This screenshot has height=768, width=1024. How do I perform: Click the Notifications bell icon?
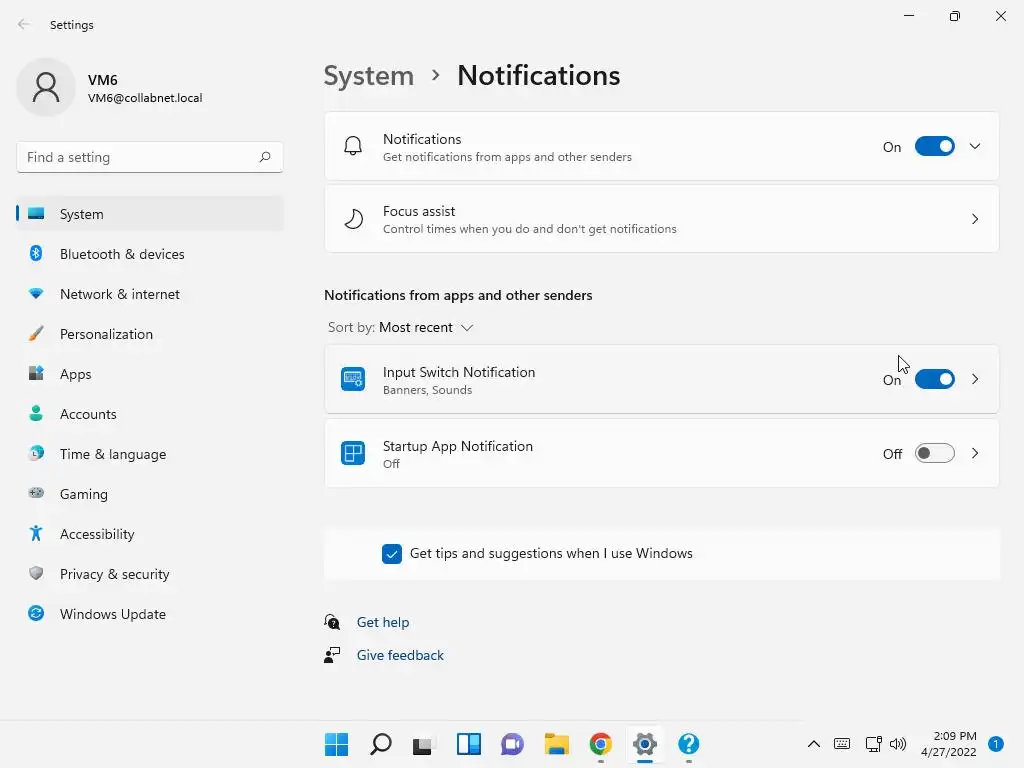tap(353, 147)
